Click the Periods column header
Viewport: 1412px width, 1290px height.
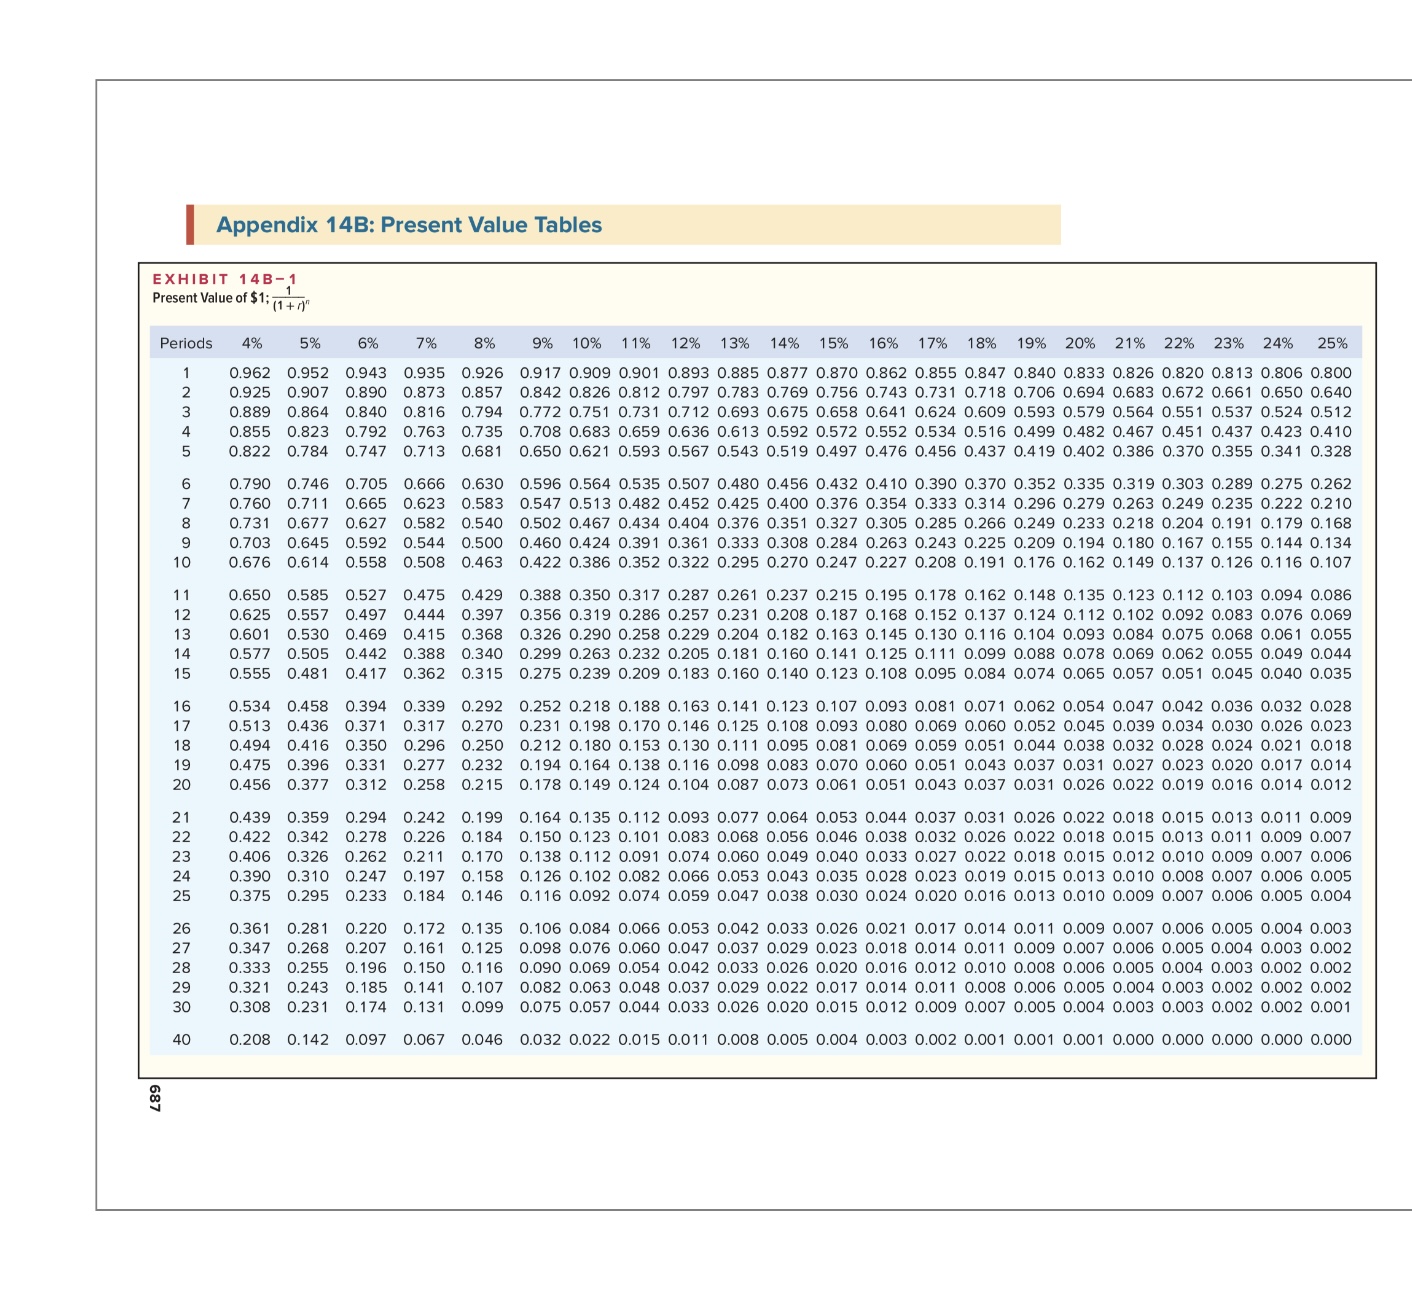[x=185, y=344]
